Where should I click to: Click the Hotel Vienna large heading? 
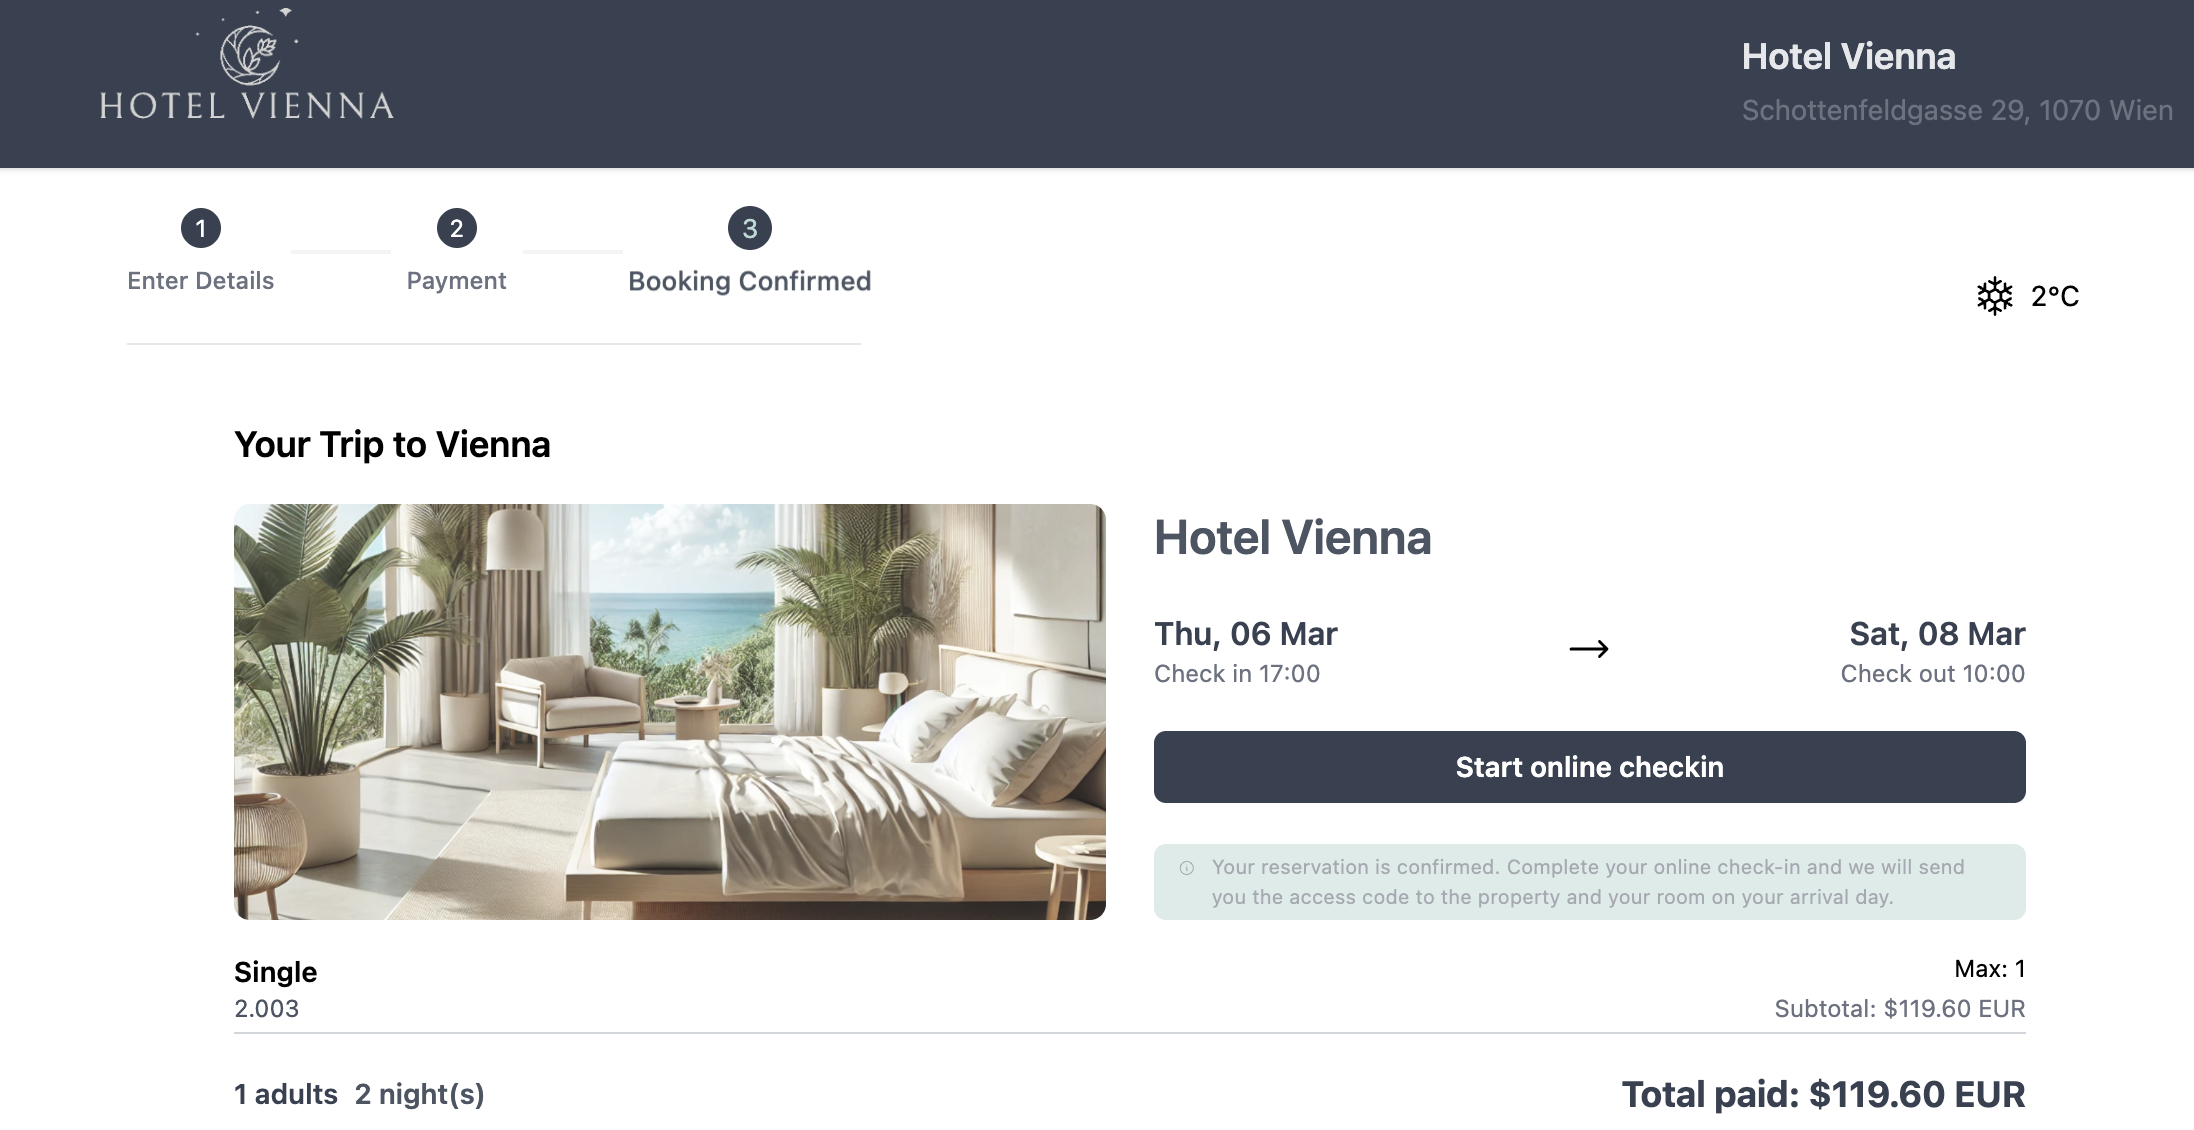point(1293,538)
